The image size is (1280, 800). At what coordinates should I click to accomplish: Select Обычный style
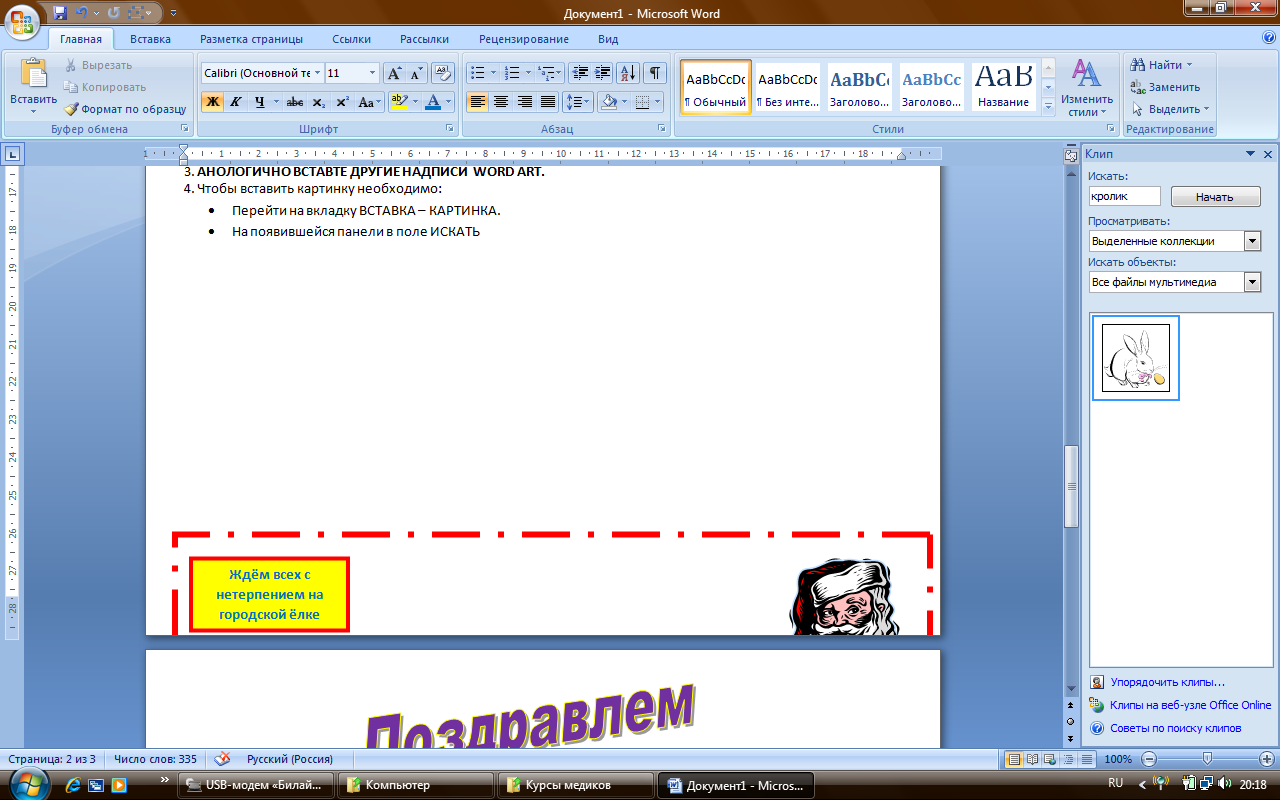tap(716, 87)
